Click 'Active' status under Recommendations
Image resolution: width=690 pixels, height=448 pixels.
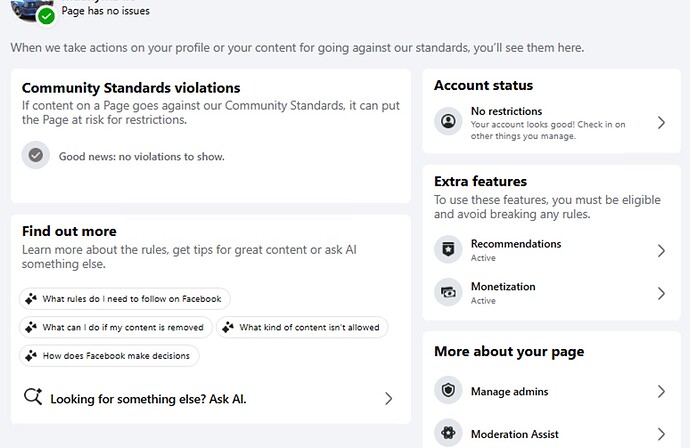[483, 258]
